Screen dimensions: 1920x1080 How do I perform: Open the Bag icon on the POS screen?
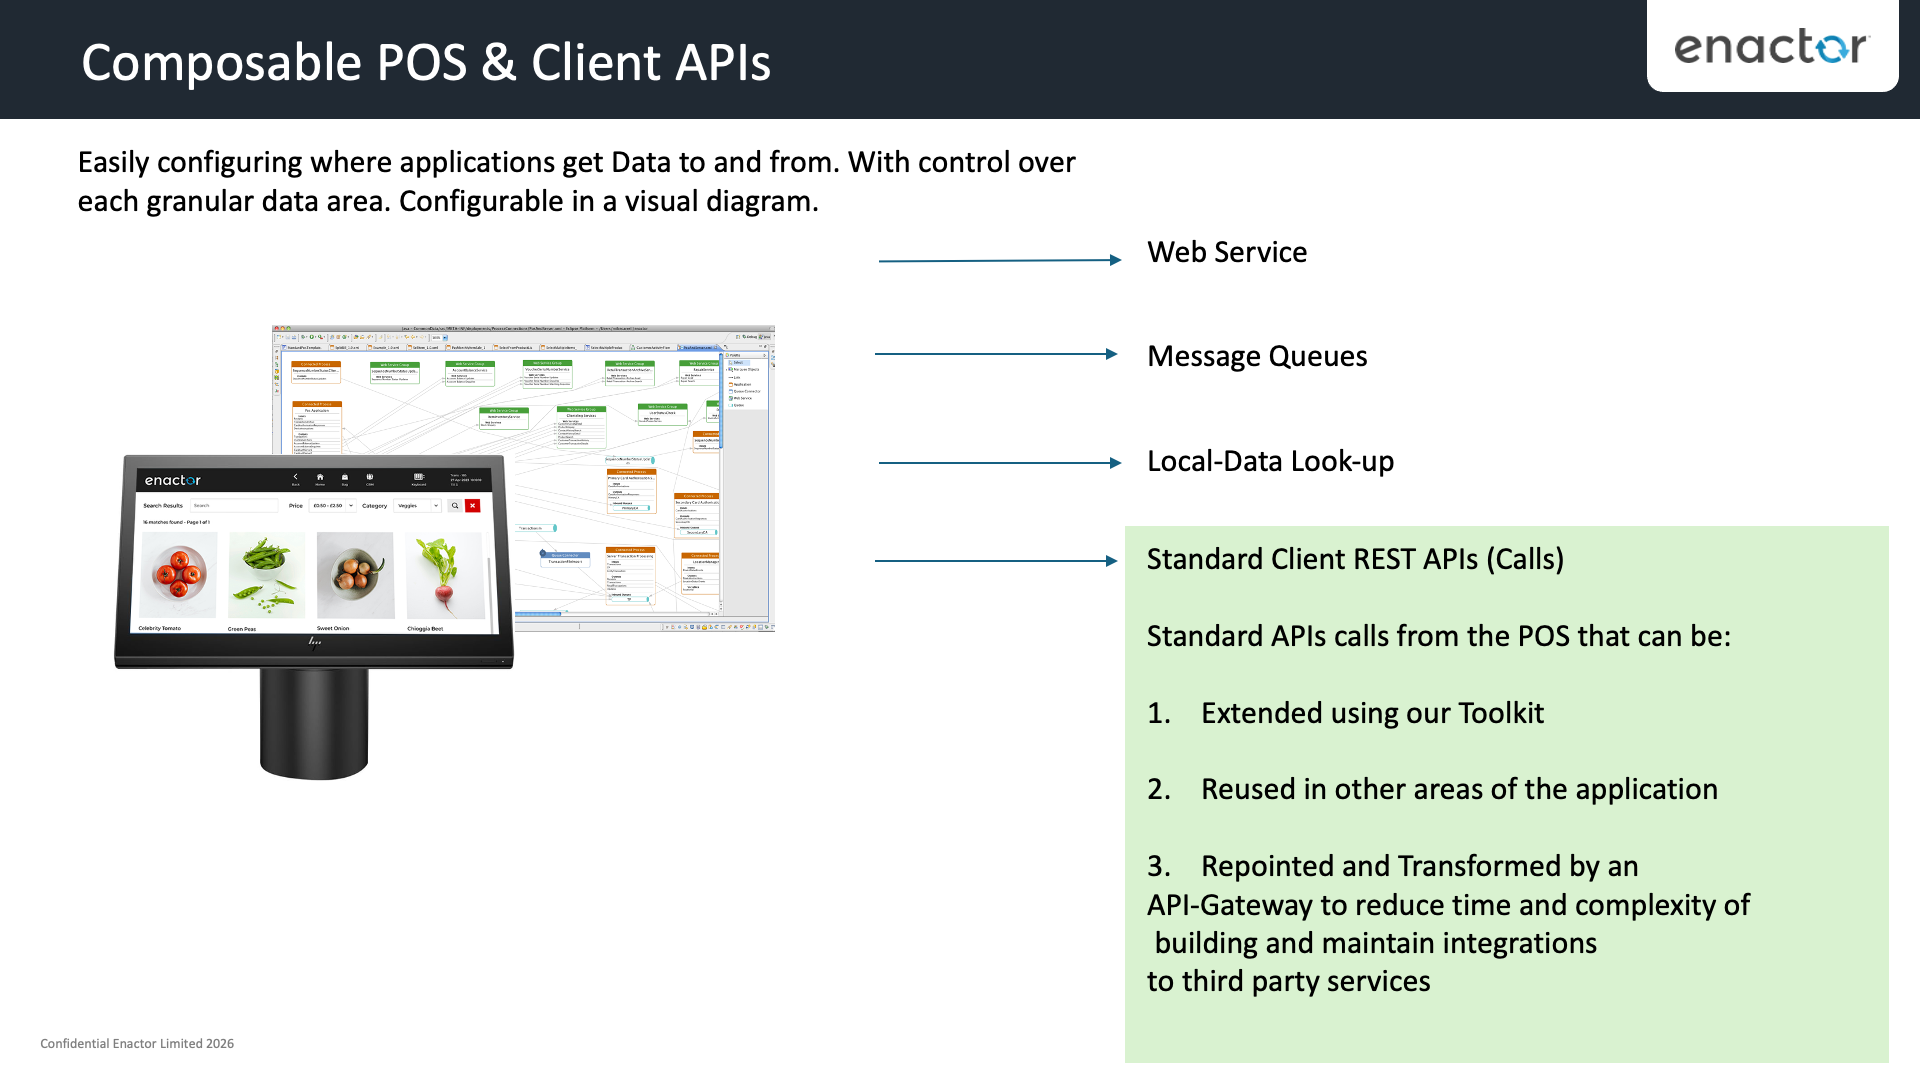345,477
